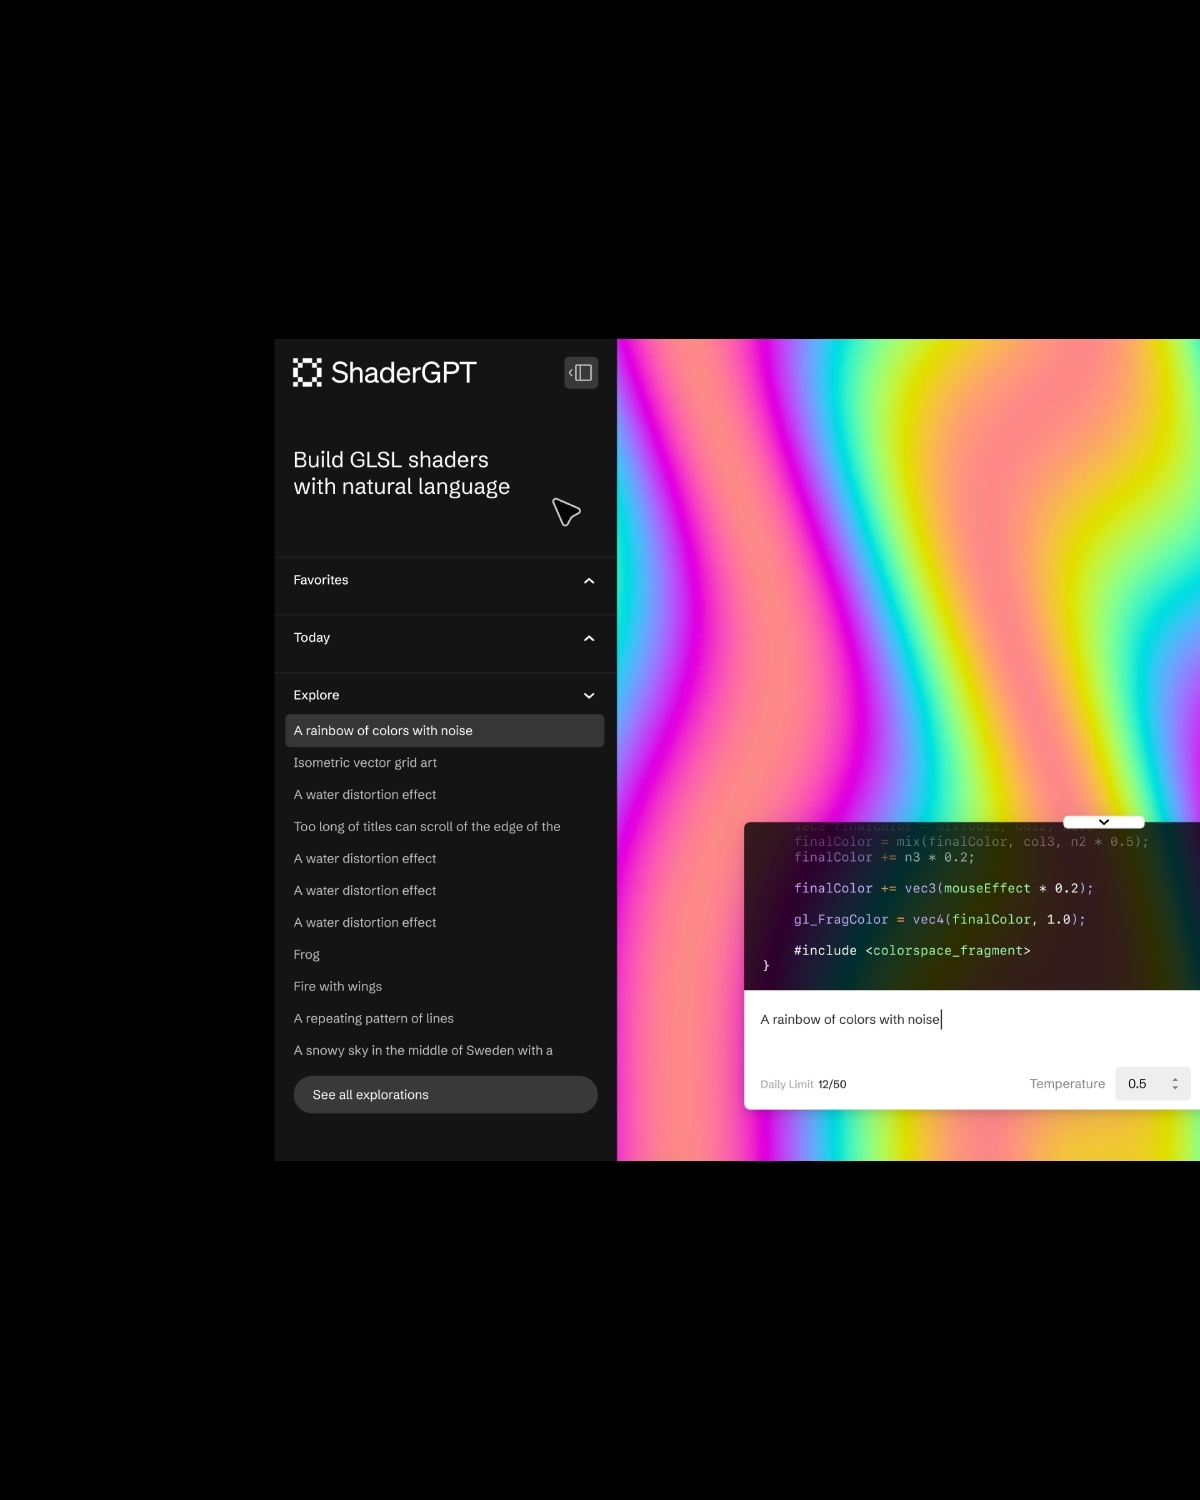This screenshot has height=1500, width=1200.
Task: Open the 'Fire with wings' shader
Action: pos(337,986)
